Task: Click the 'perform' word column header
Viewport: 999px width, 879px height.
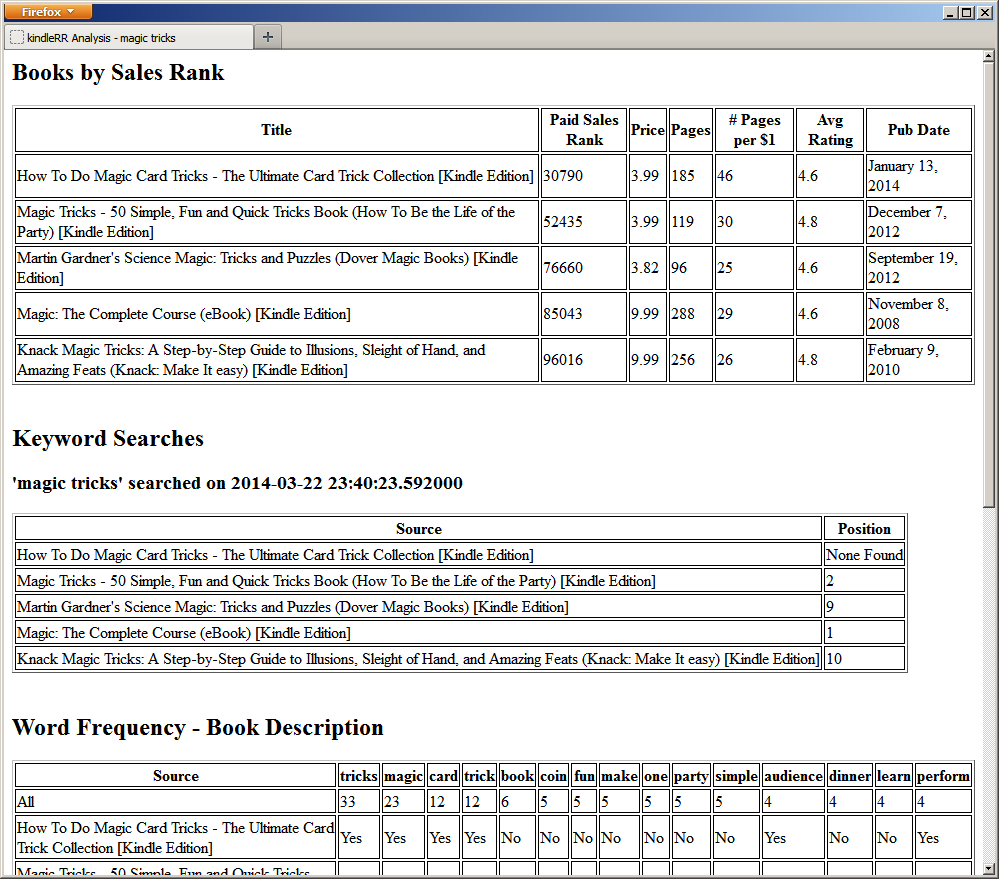Action: point(943,776)
